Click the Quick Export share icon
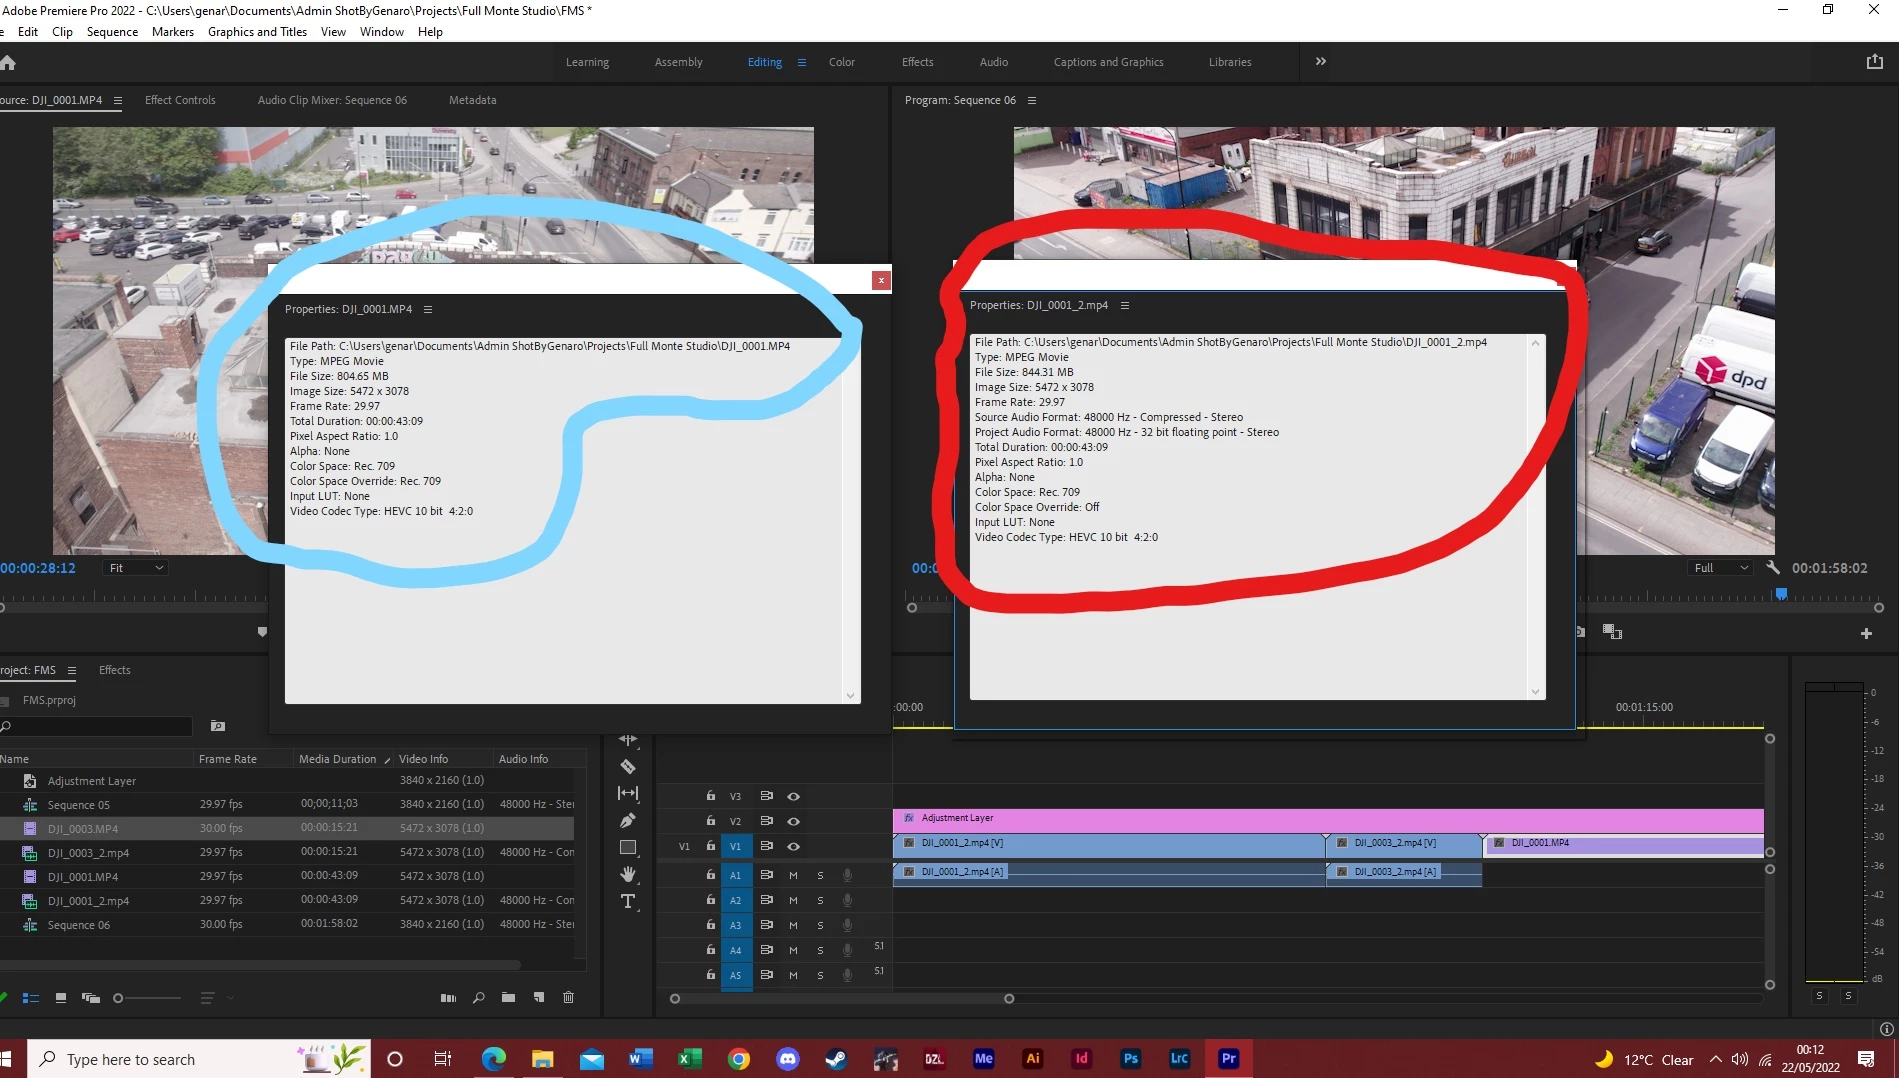Image resolution: width=1899 pixels, height=1078 pixels. point(1875,62)
